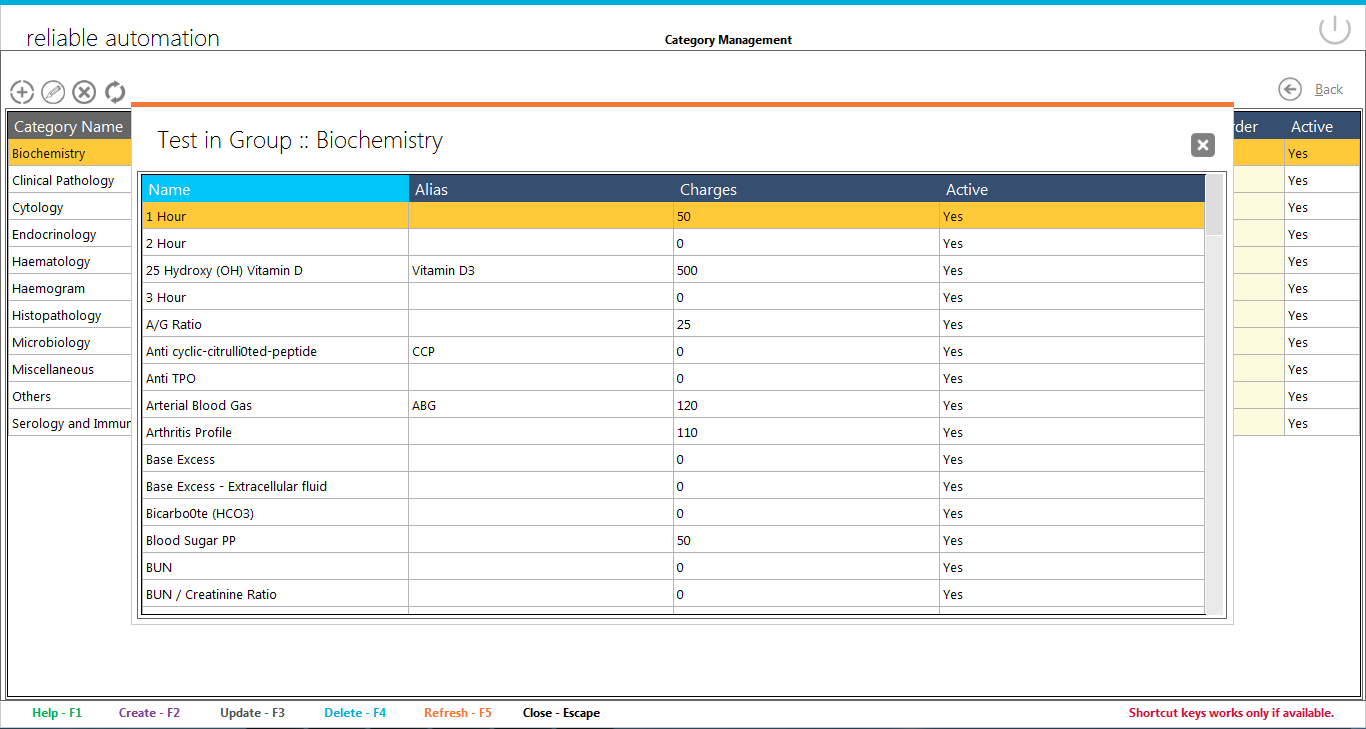Select Base Excess - Extracellular fluid row
This screenshot has height=729, width=1366.
pos(673,486)
